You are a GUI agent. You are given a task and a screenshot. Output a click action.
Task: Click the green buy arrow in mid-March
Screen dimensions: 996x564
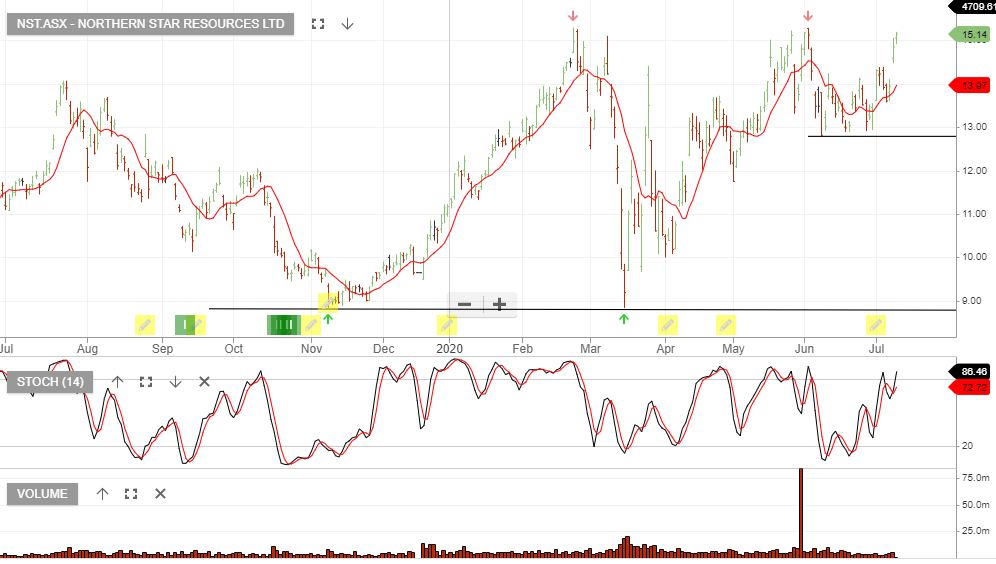coord(624,319)
